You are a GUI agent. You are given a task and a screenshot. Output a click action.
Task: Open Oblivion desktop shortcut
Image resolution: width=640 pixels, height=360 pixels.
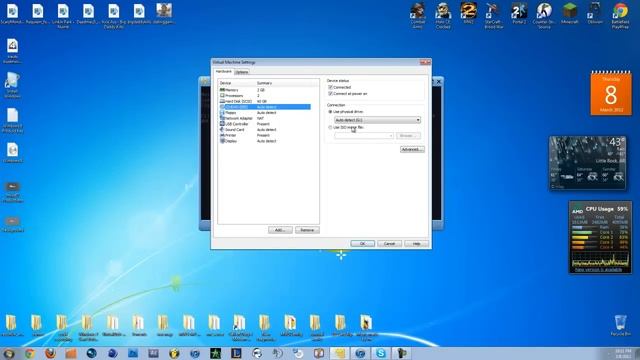point(595,14)
